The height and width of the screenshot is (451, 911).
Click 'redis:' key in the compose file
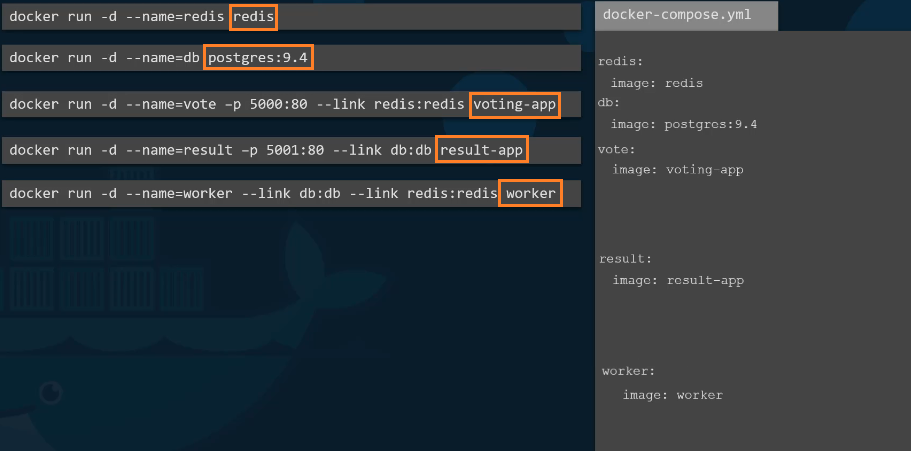click(621, 62)
